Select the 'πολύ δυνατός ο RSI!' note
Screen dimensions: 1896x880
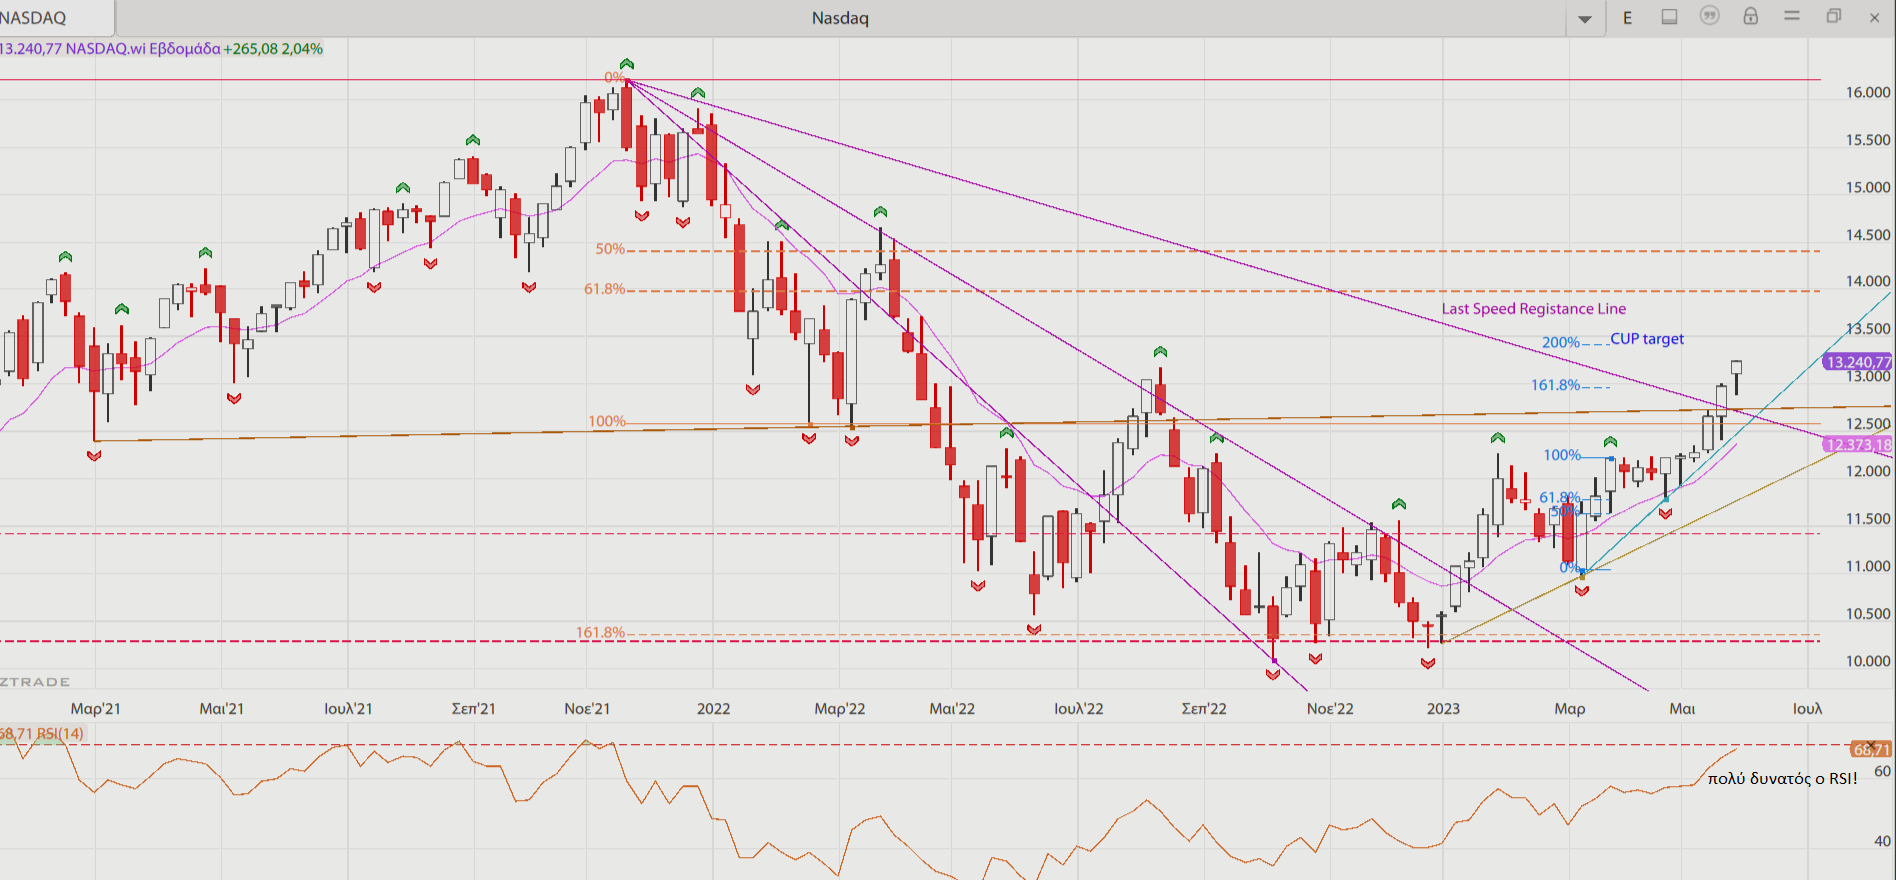[x=1782, y=778]
